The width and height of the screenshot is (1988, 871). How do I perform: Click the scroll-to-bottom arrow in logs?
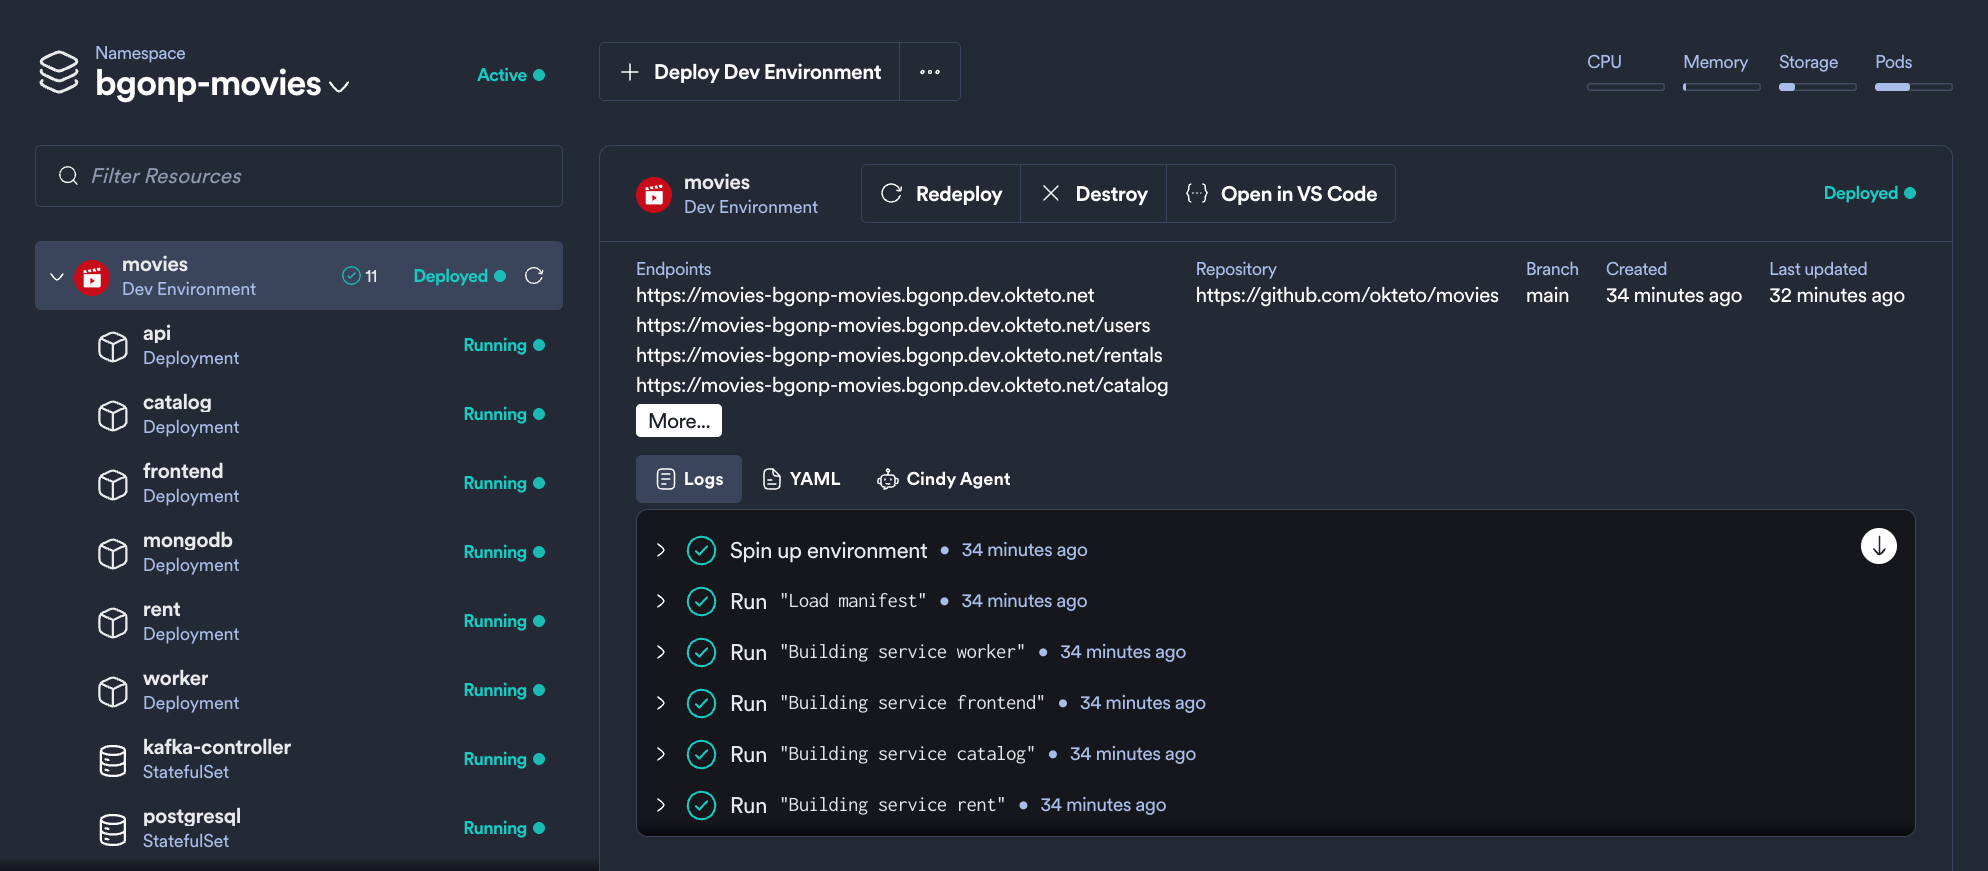(1878, 546)
